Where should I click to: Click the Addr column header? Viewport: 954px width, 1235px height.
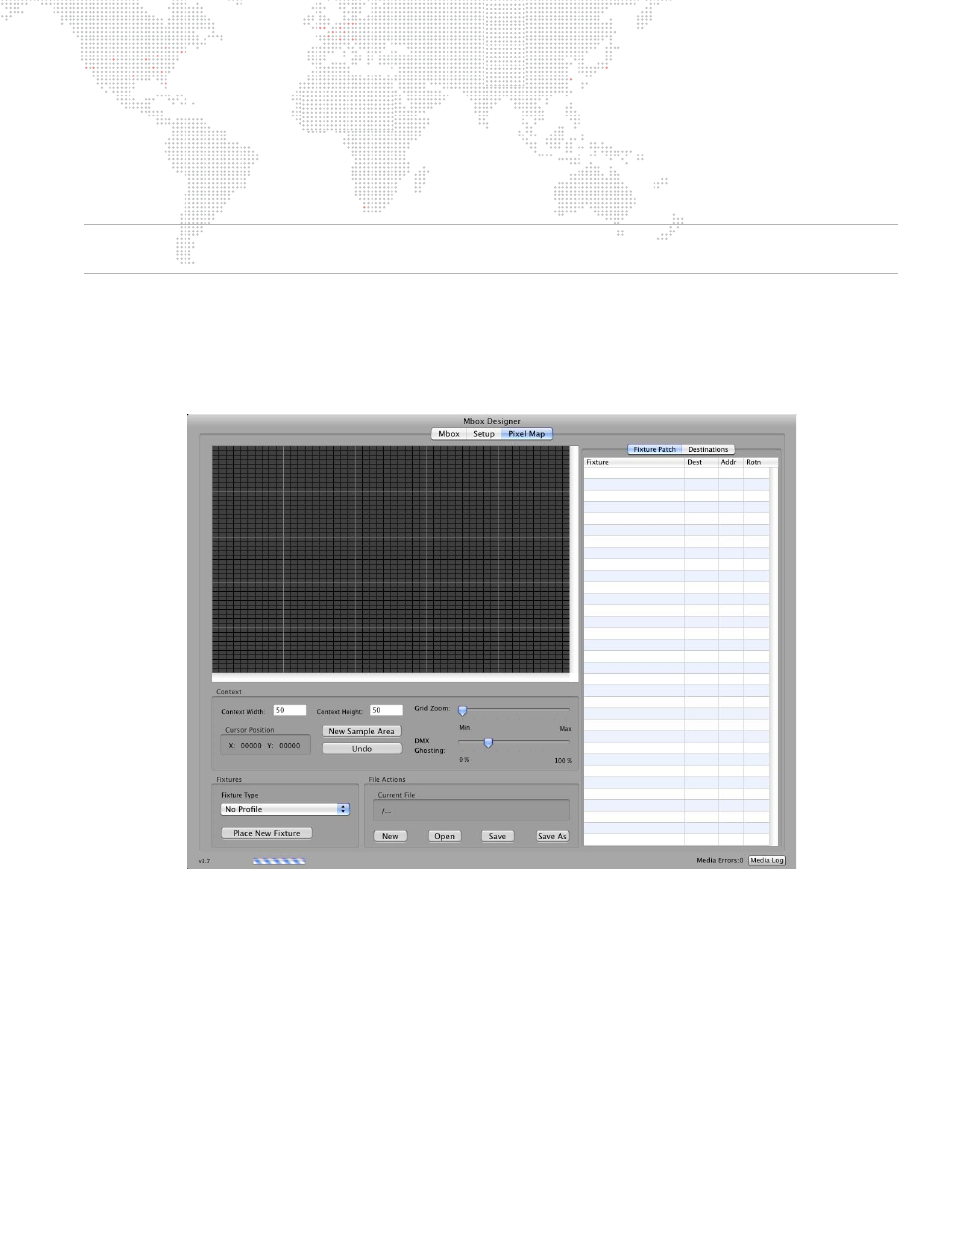click(x=731, y=462)
